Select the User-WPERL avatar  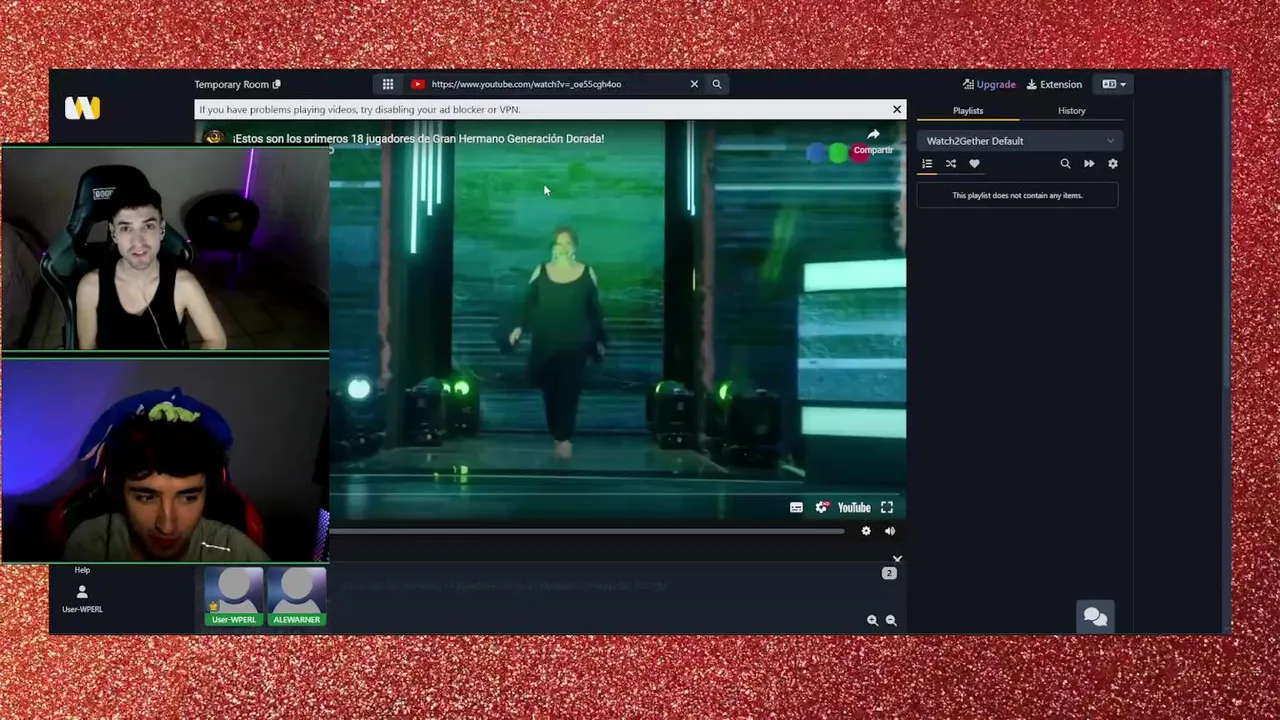point(234,597)
